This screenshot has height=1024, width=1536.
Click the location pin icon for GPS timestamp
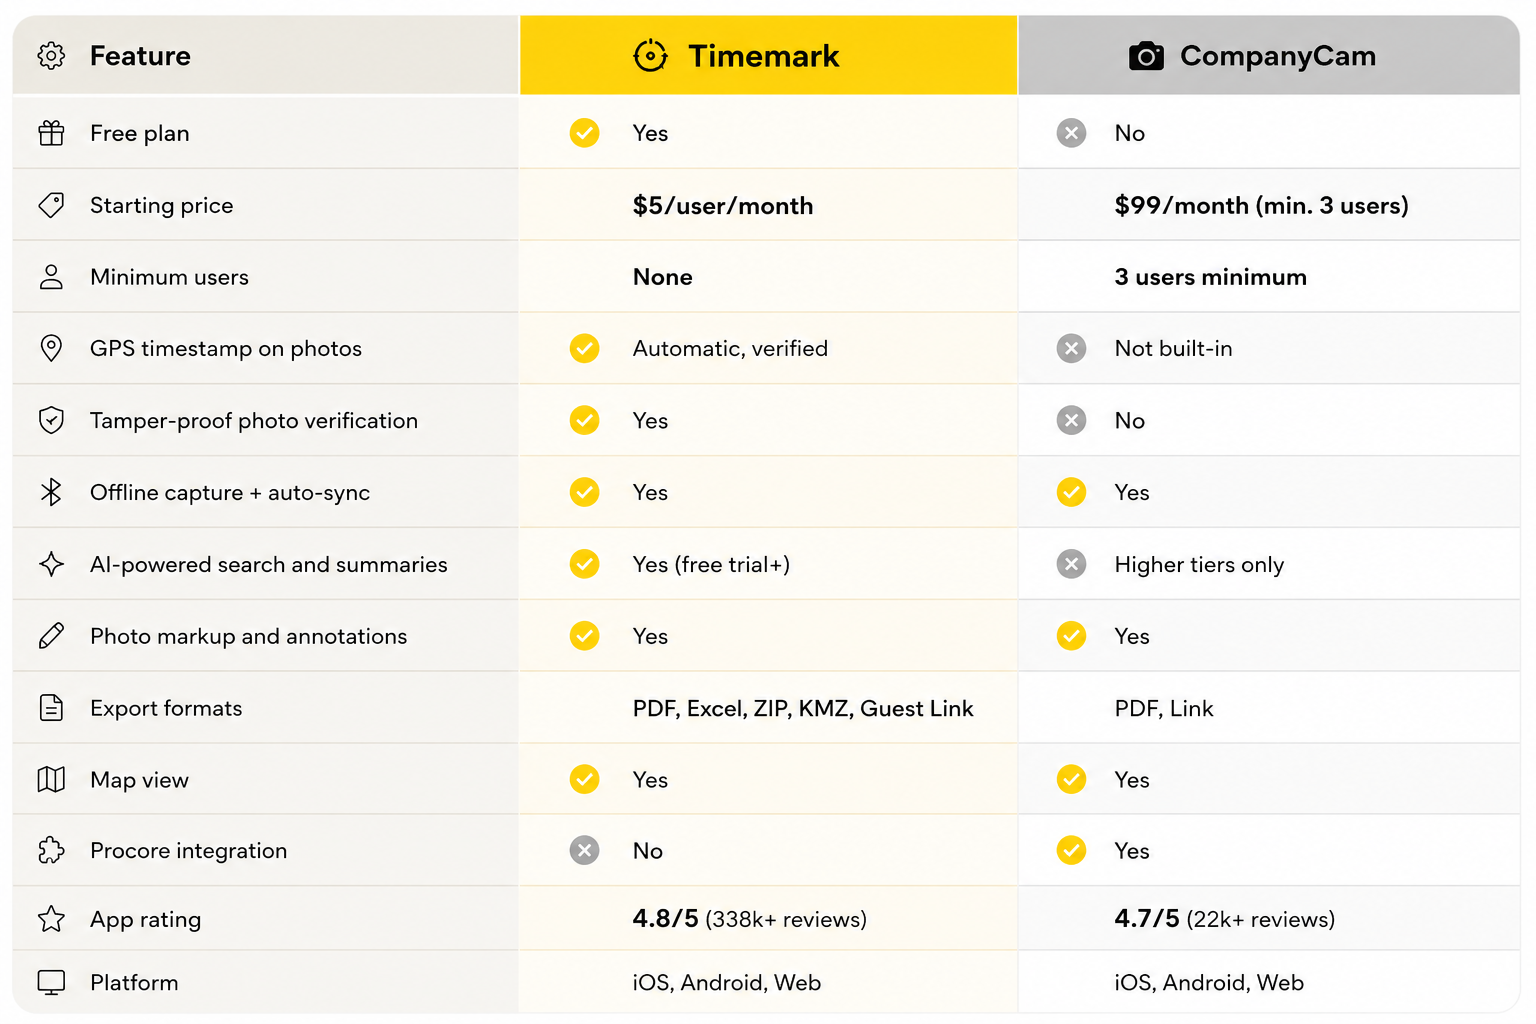click(51, 348)
